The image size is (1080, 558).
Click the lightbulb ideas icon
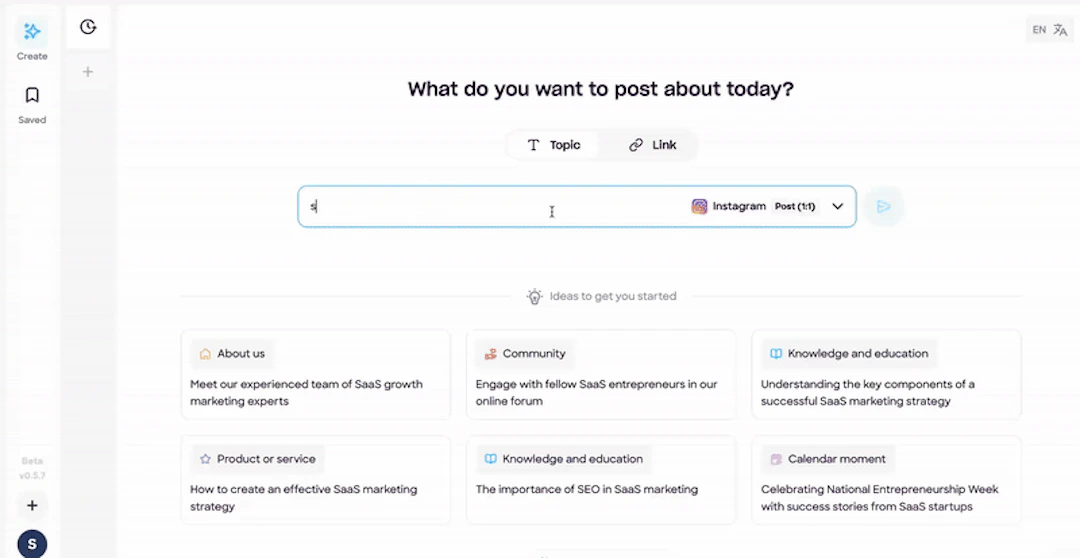(x=535, y=297)
